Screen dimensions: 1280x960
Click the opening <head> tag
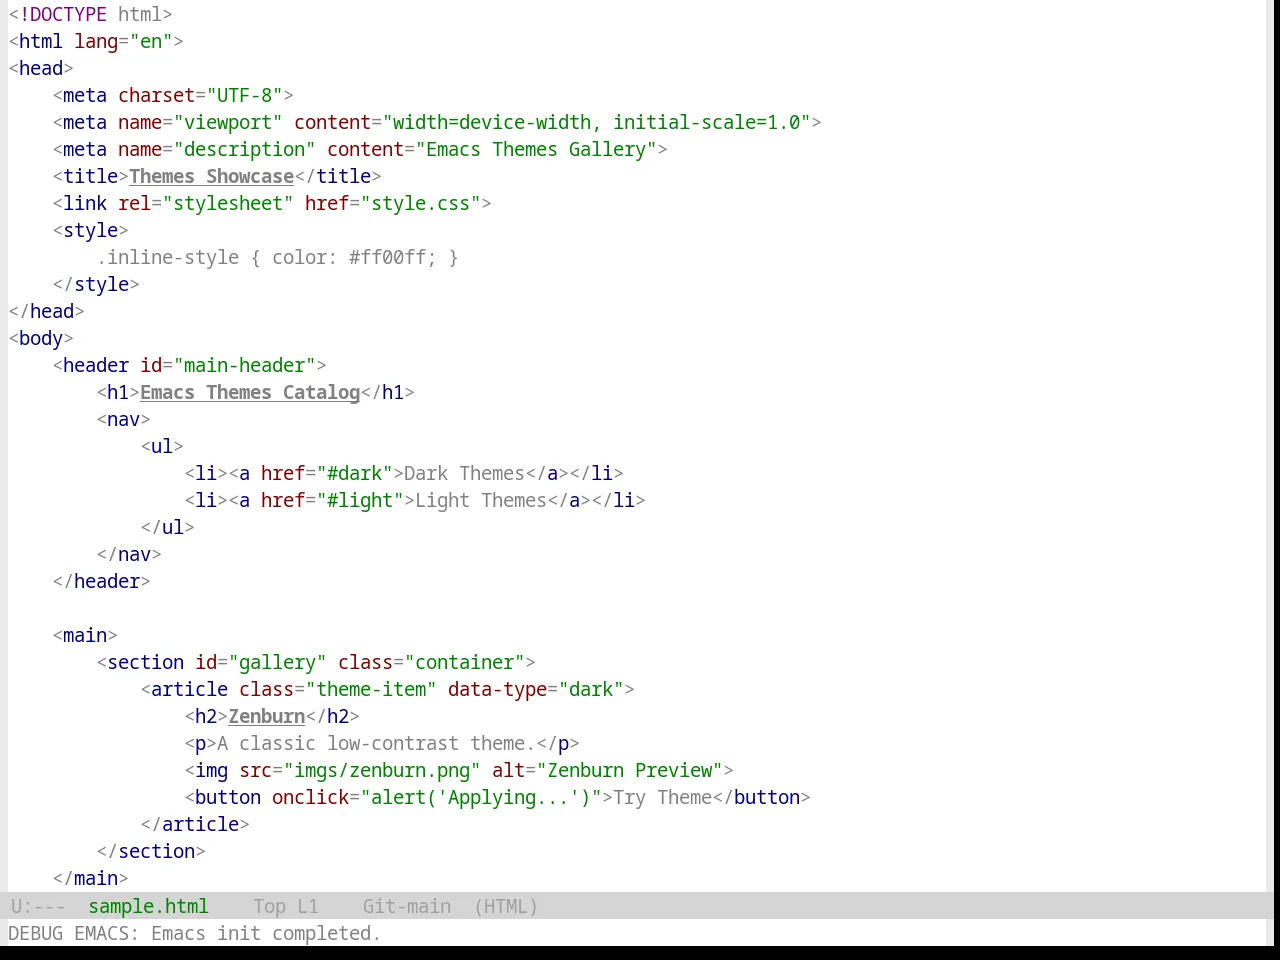(x=41, y=69)
